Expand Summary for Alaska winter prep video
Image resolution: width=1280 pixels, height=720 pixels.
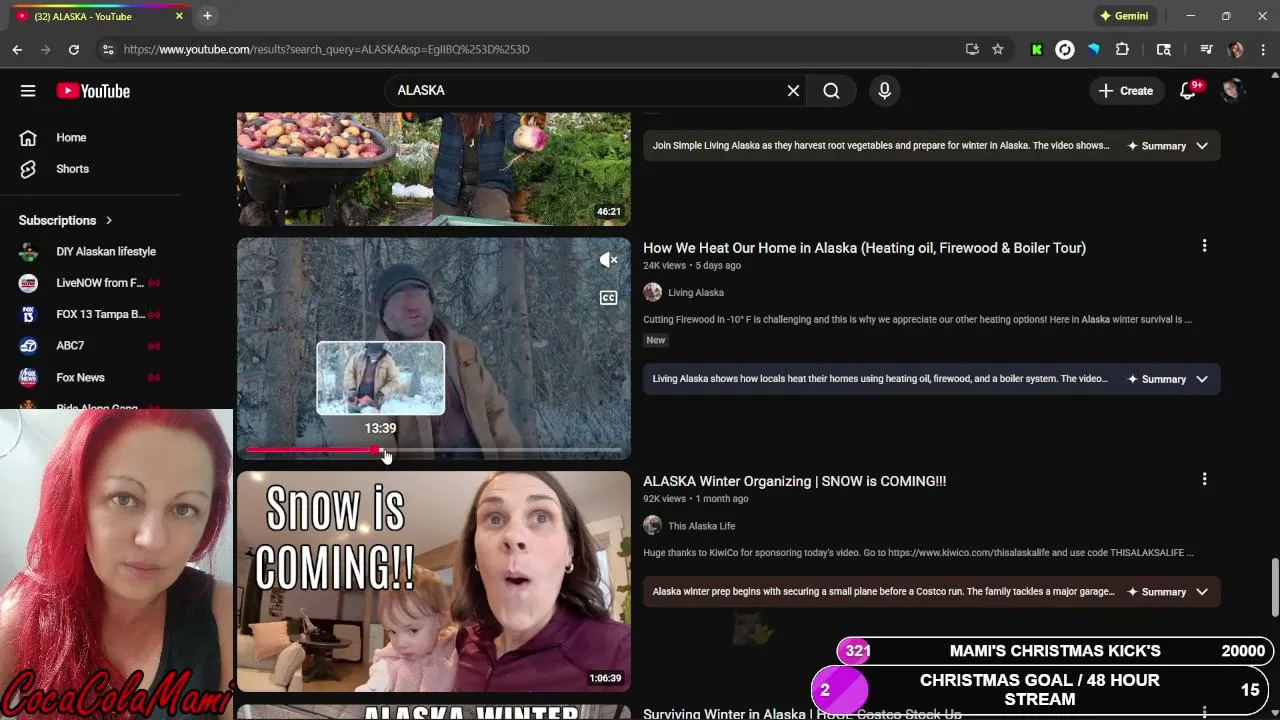[1168, 592]
